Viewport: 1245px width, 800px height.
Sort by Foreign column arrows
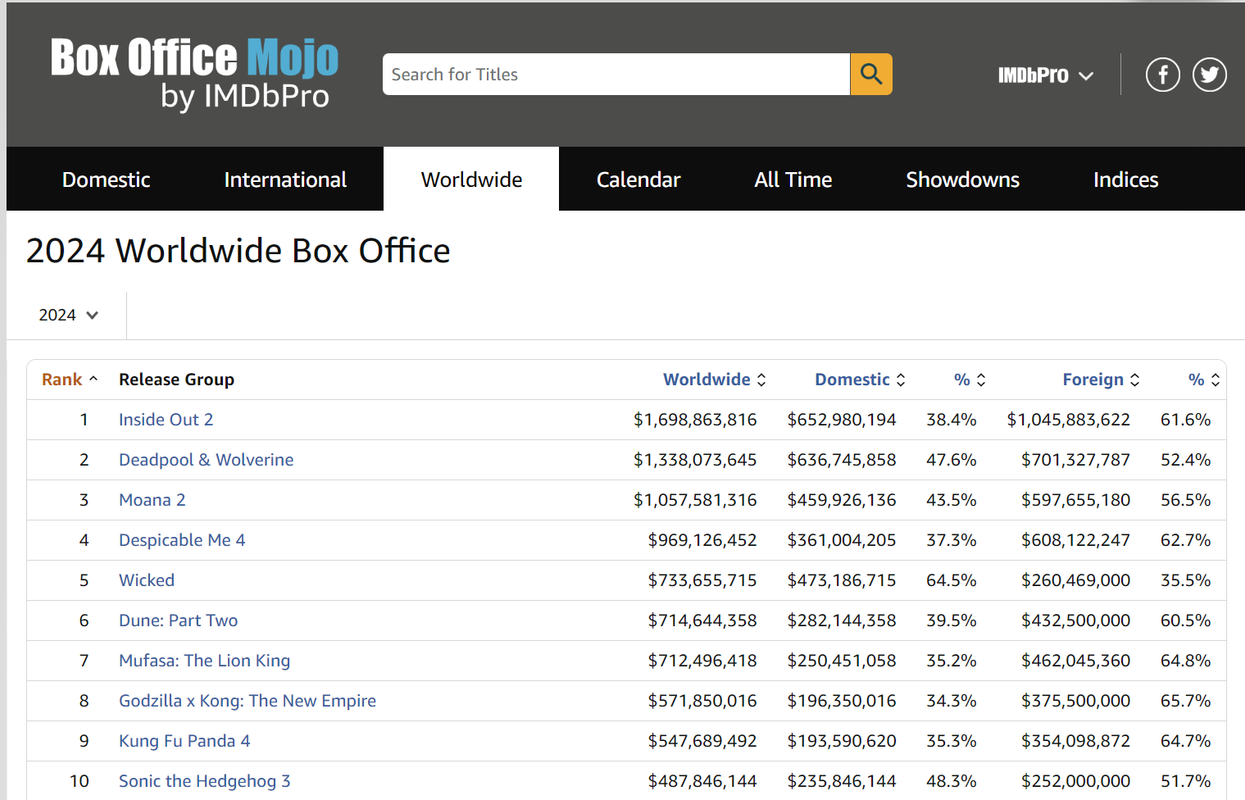tap(1134, 380)
